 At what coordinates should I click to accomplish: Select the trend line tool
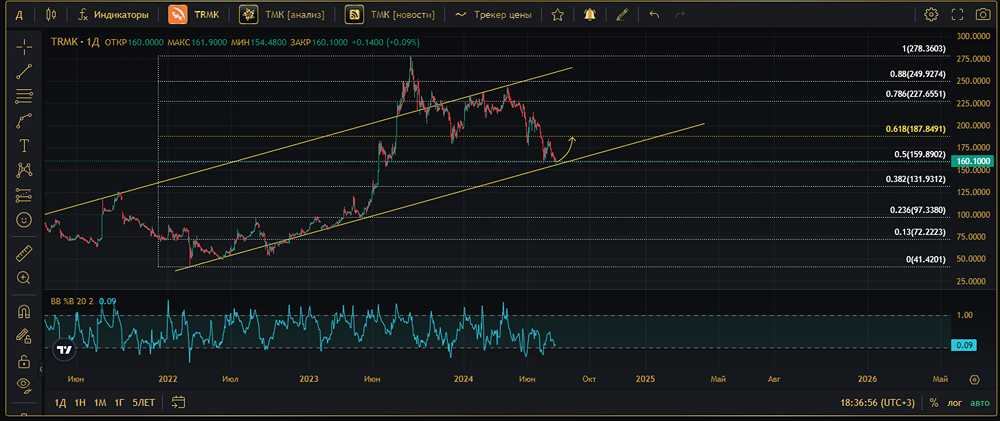coord(24,71)
